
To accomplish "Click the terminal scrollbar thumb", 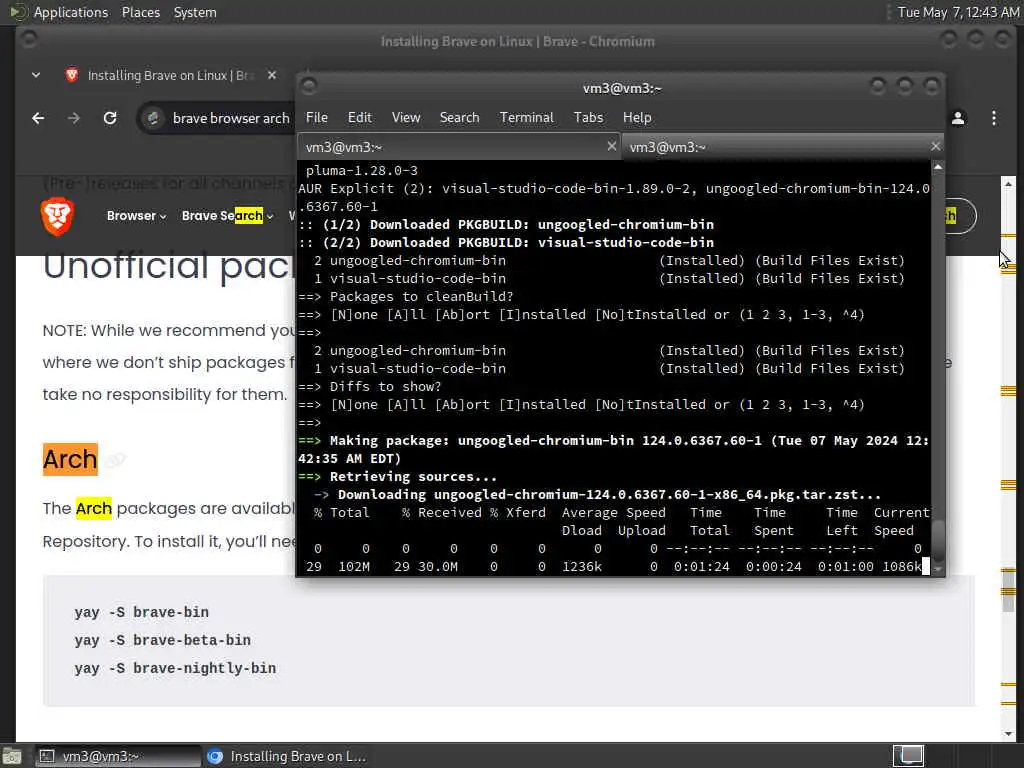I will pos(938,540).
